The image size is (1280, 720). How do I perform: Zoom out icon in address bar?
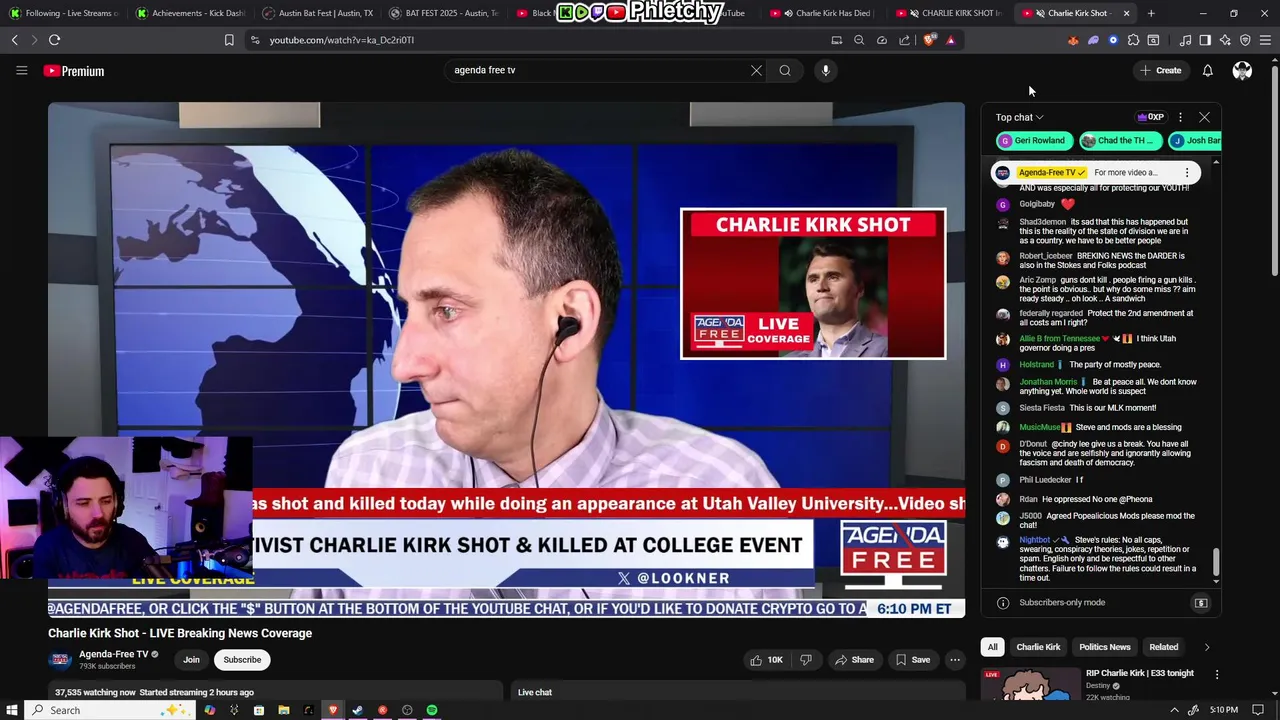tap(859, 40)
